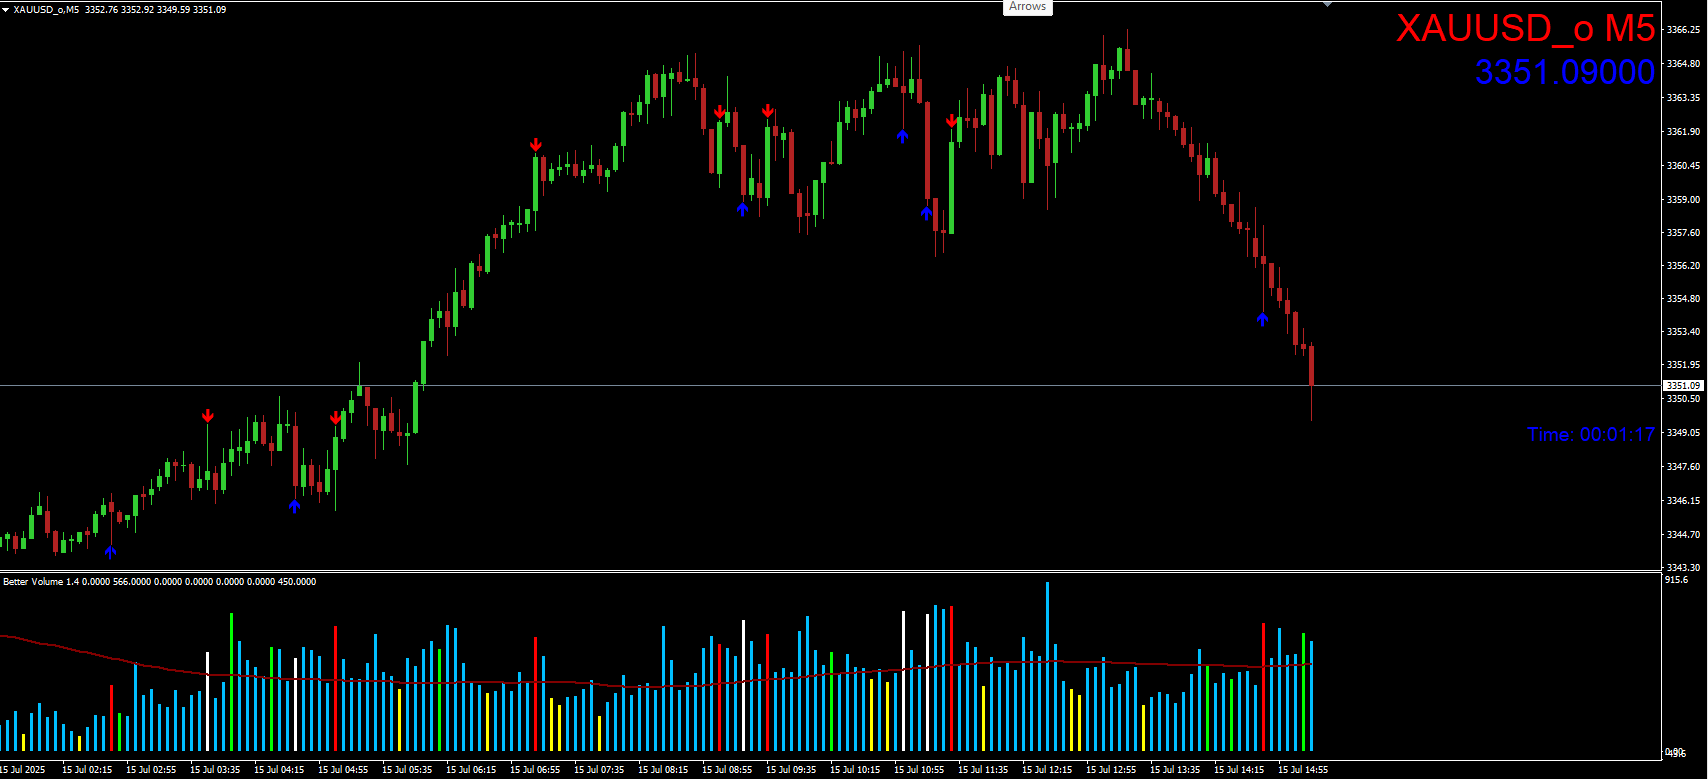Click the Time countdown label

click(1590, 435)
